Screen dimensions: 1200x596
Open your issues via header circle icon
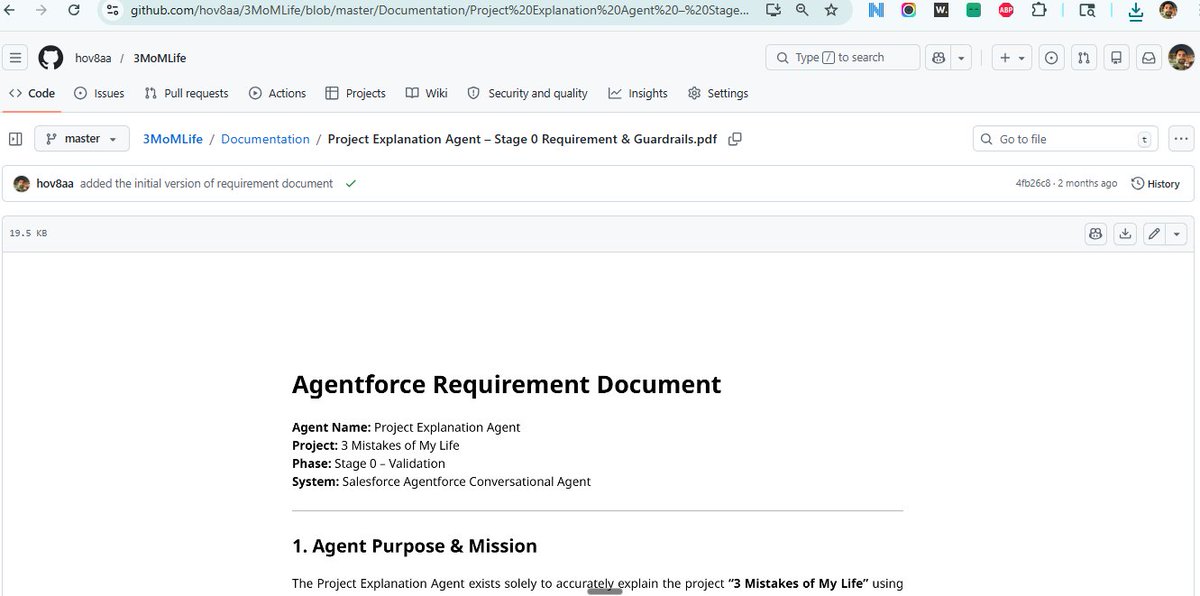pos(1051,58)
